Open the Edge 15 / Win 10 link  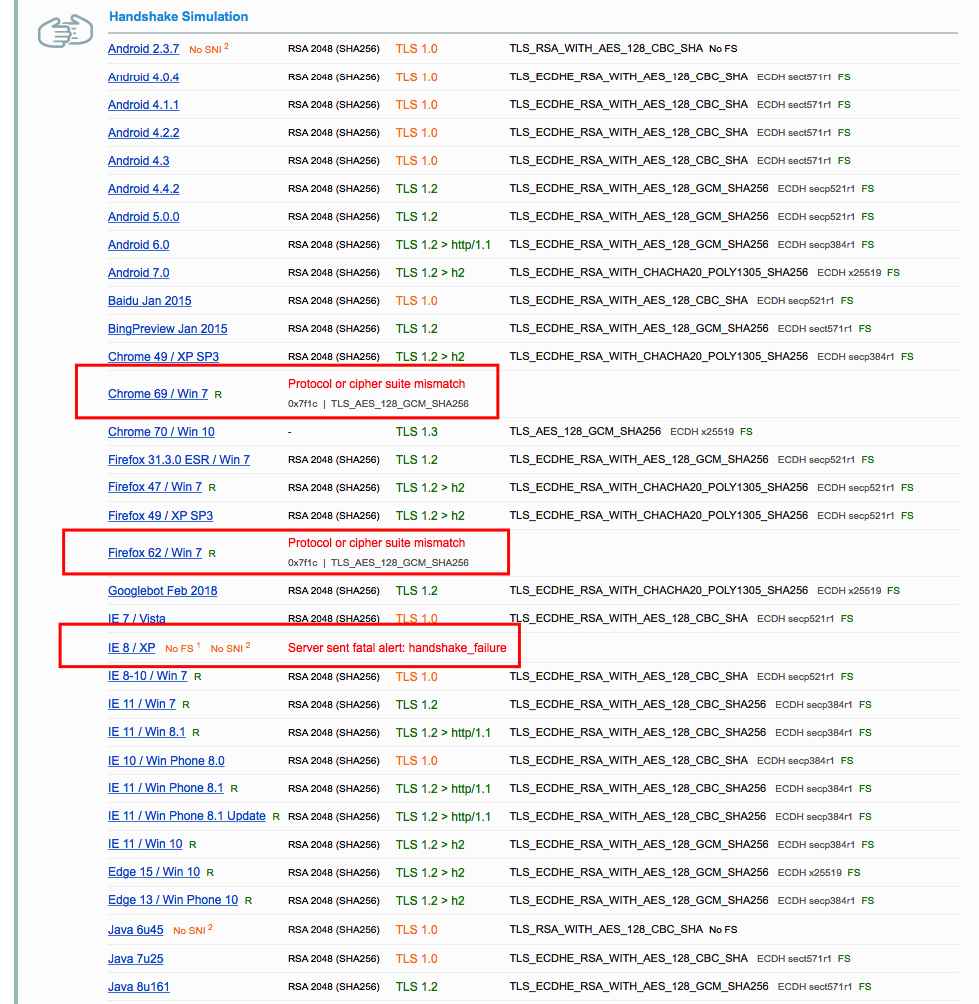pyautogui.click(x=154, y=872)
